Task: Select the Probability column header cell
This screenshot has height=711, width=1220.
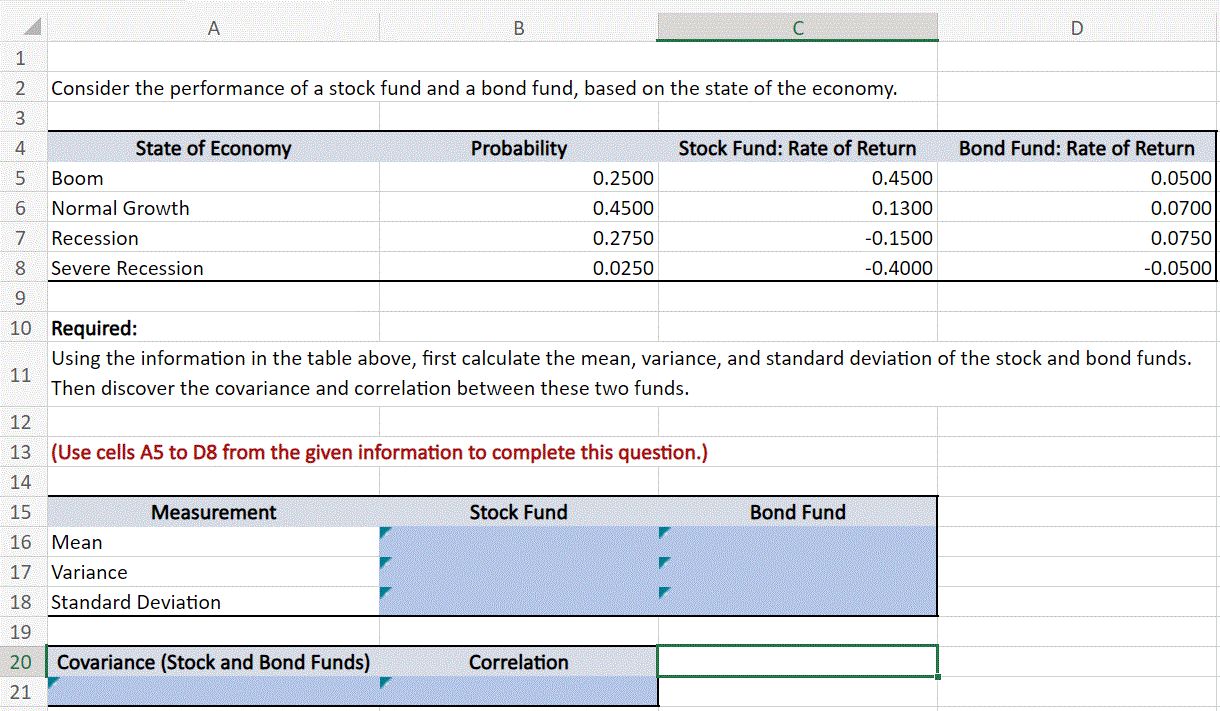Action: pyautogui.click(x=518, y=148)
